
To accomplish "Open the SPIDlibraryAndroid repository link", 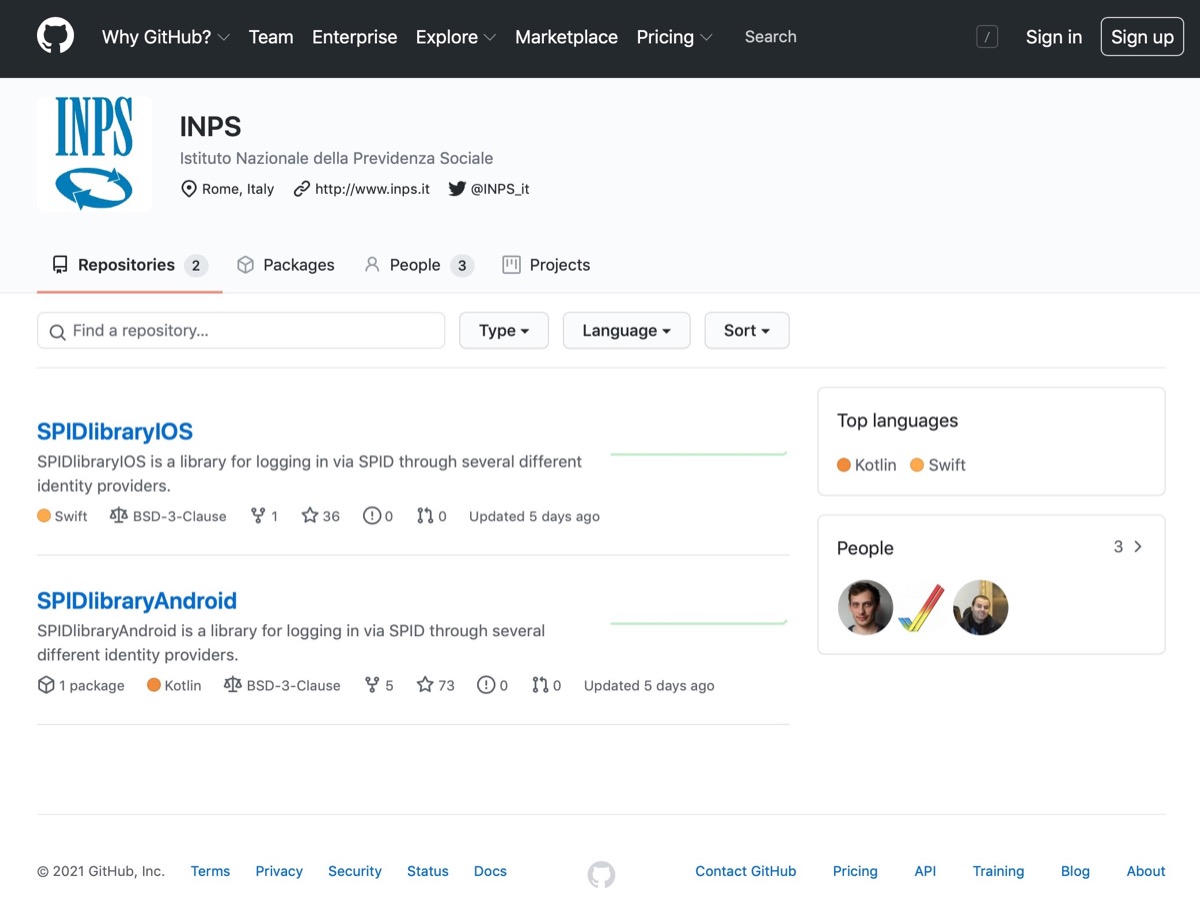I will click(x=137, y=601).
